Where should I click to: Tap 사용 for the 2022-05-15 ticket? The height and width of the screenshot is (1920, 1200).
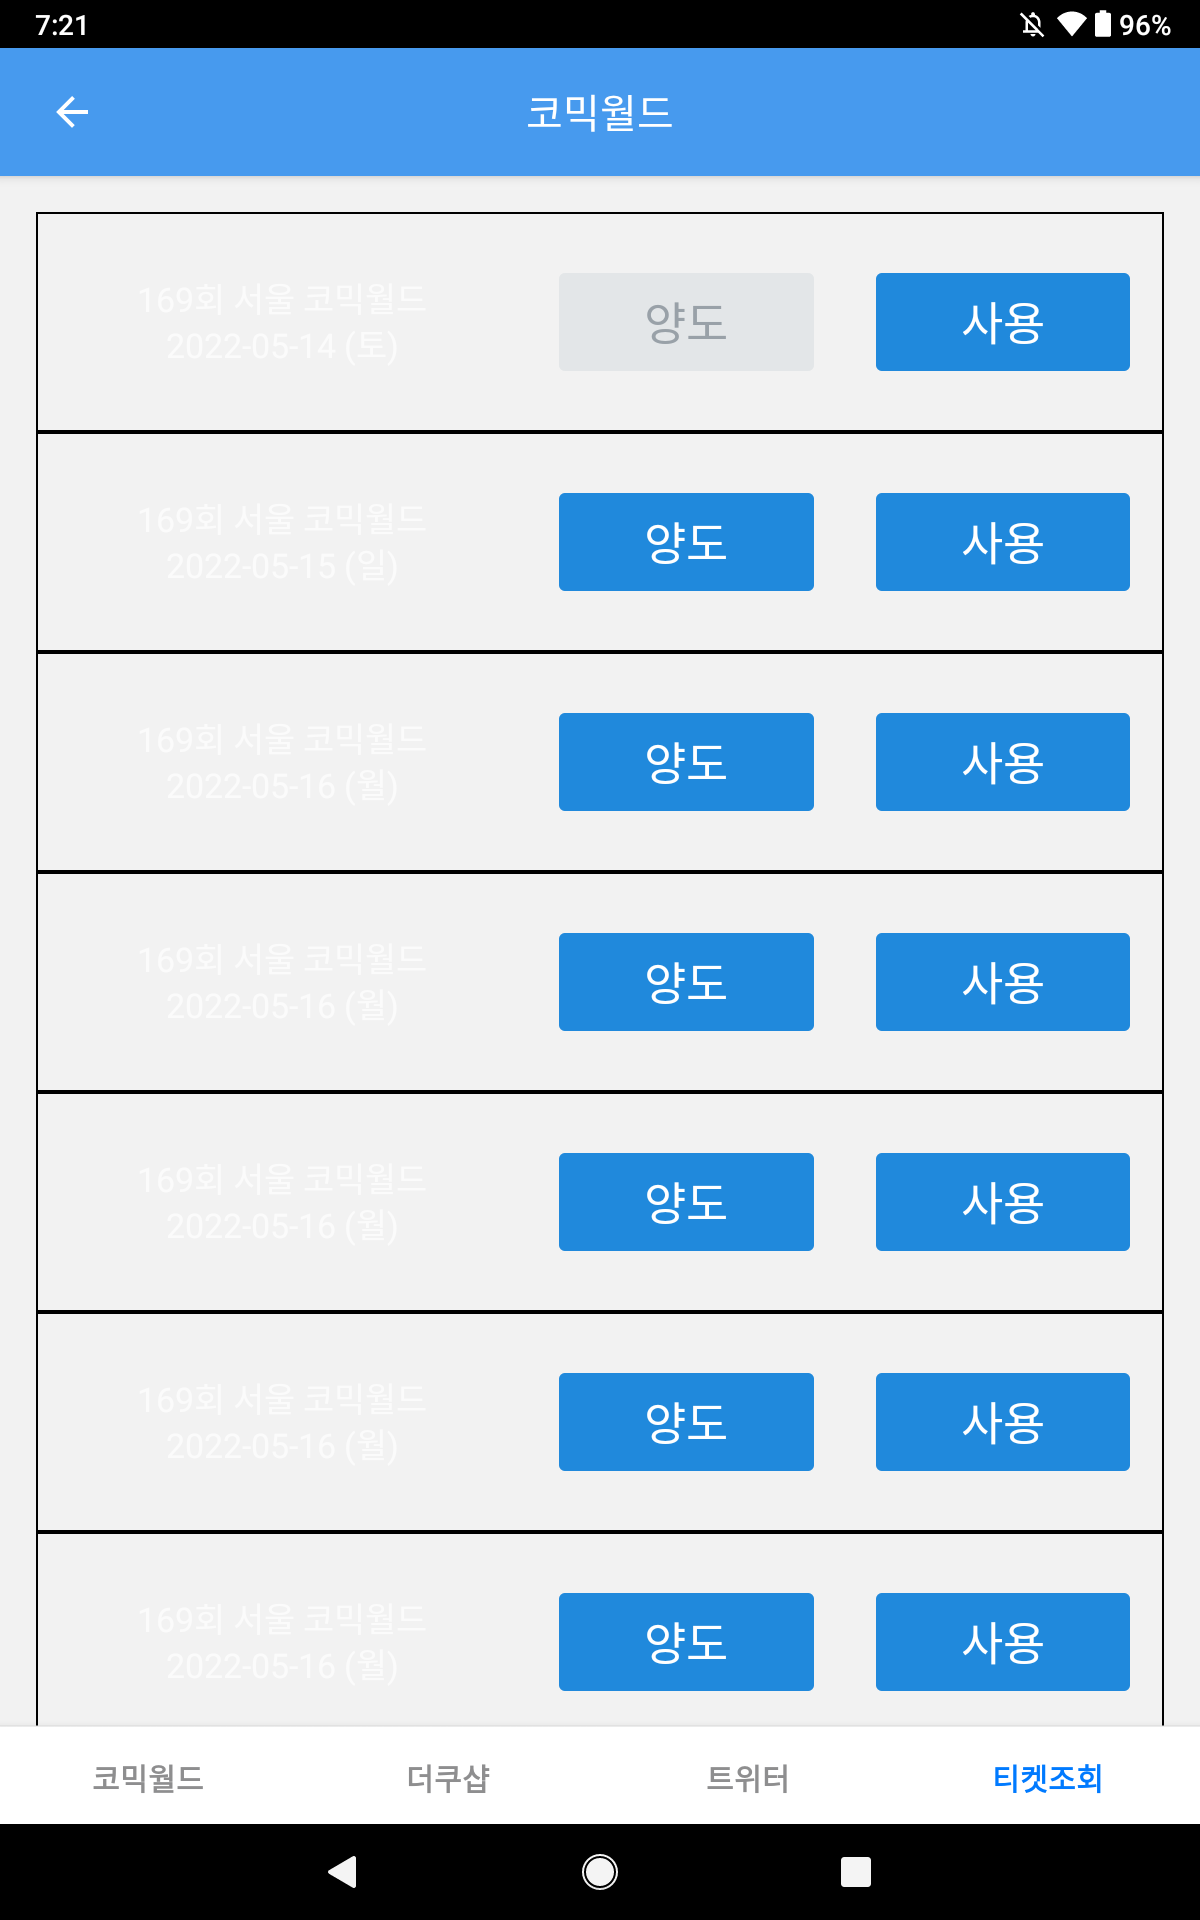pos(1002,542)
